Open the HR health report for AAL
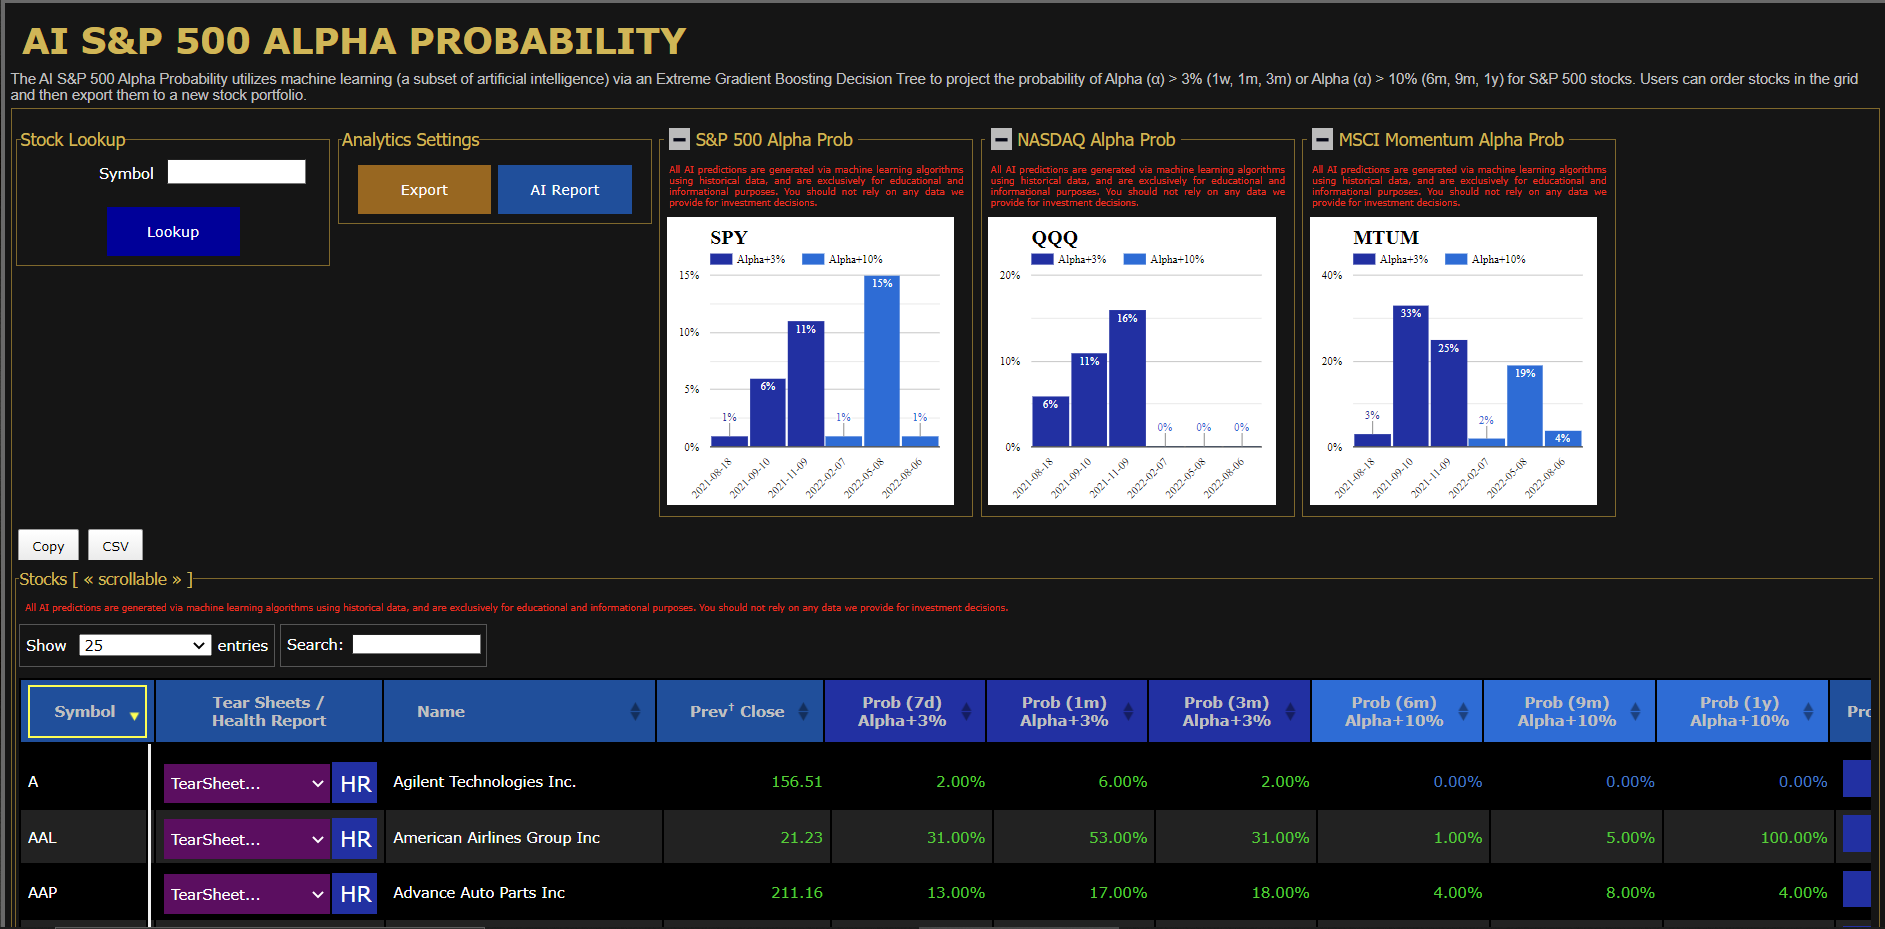This screenshot has height=929, width=1885. tap(355, 839)
